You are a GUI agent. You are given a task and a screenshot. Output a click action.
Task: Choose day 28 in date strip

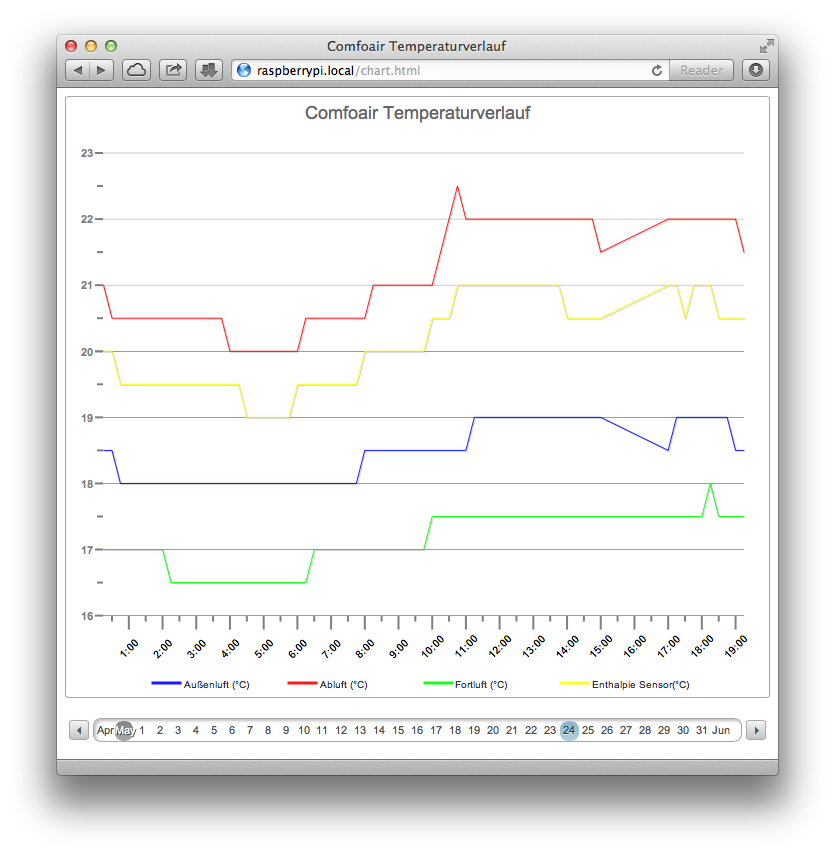pos(645,730)
